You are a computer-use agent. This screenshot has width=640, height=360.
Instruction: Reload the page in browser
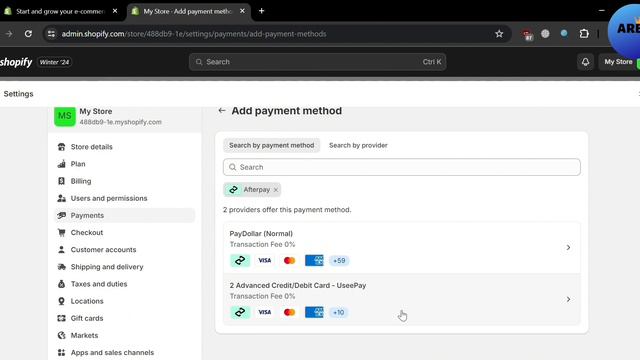point(28,34)
